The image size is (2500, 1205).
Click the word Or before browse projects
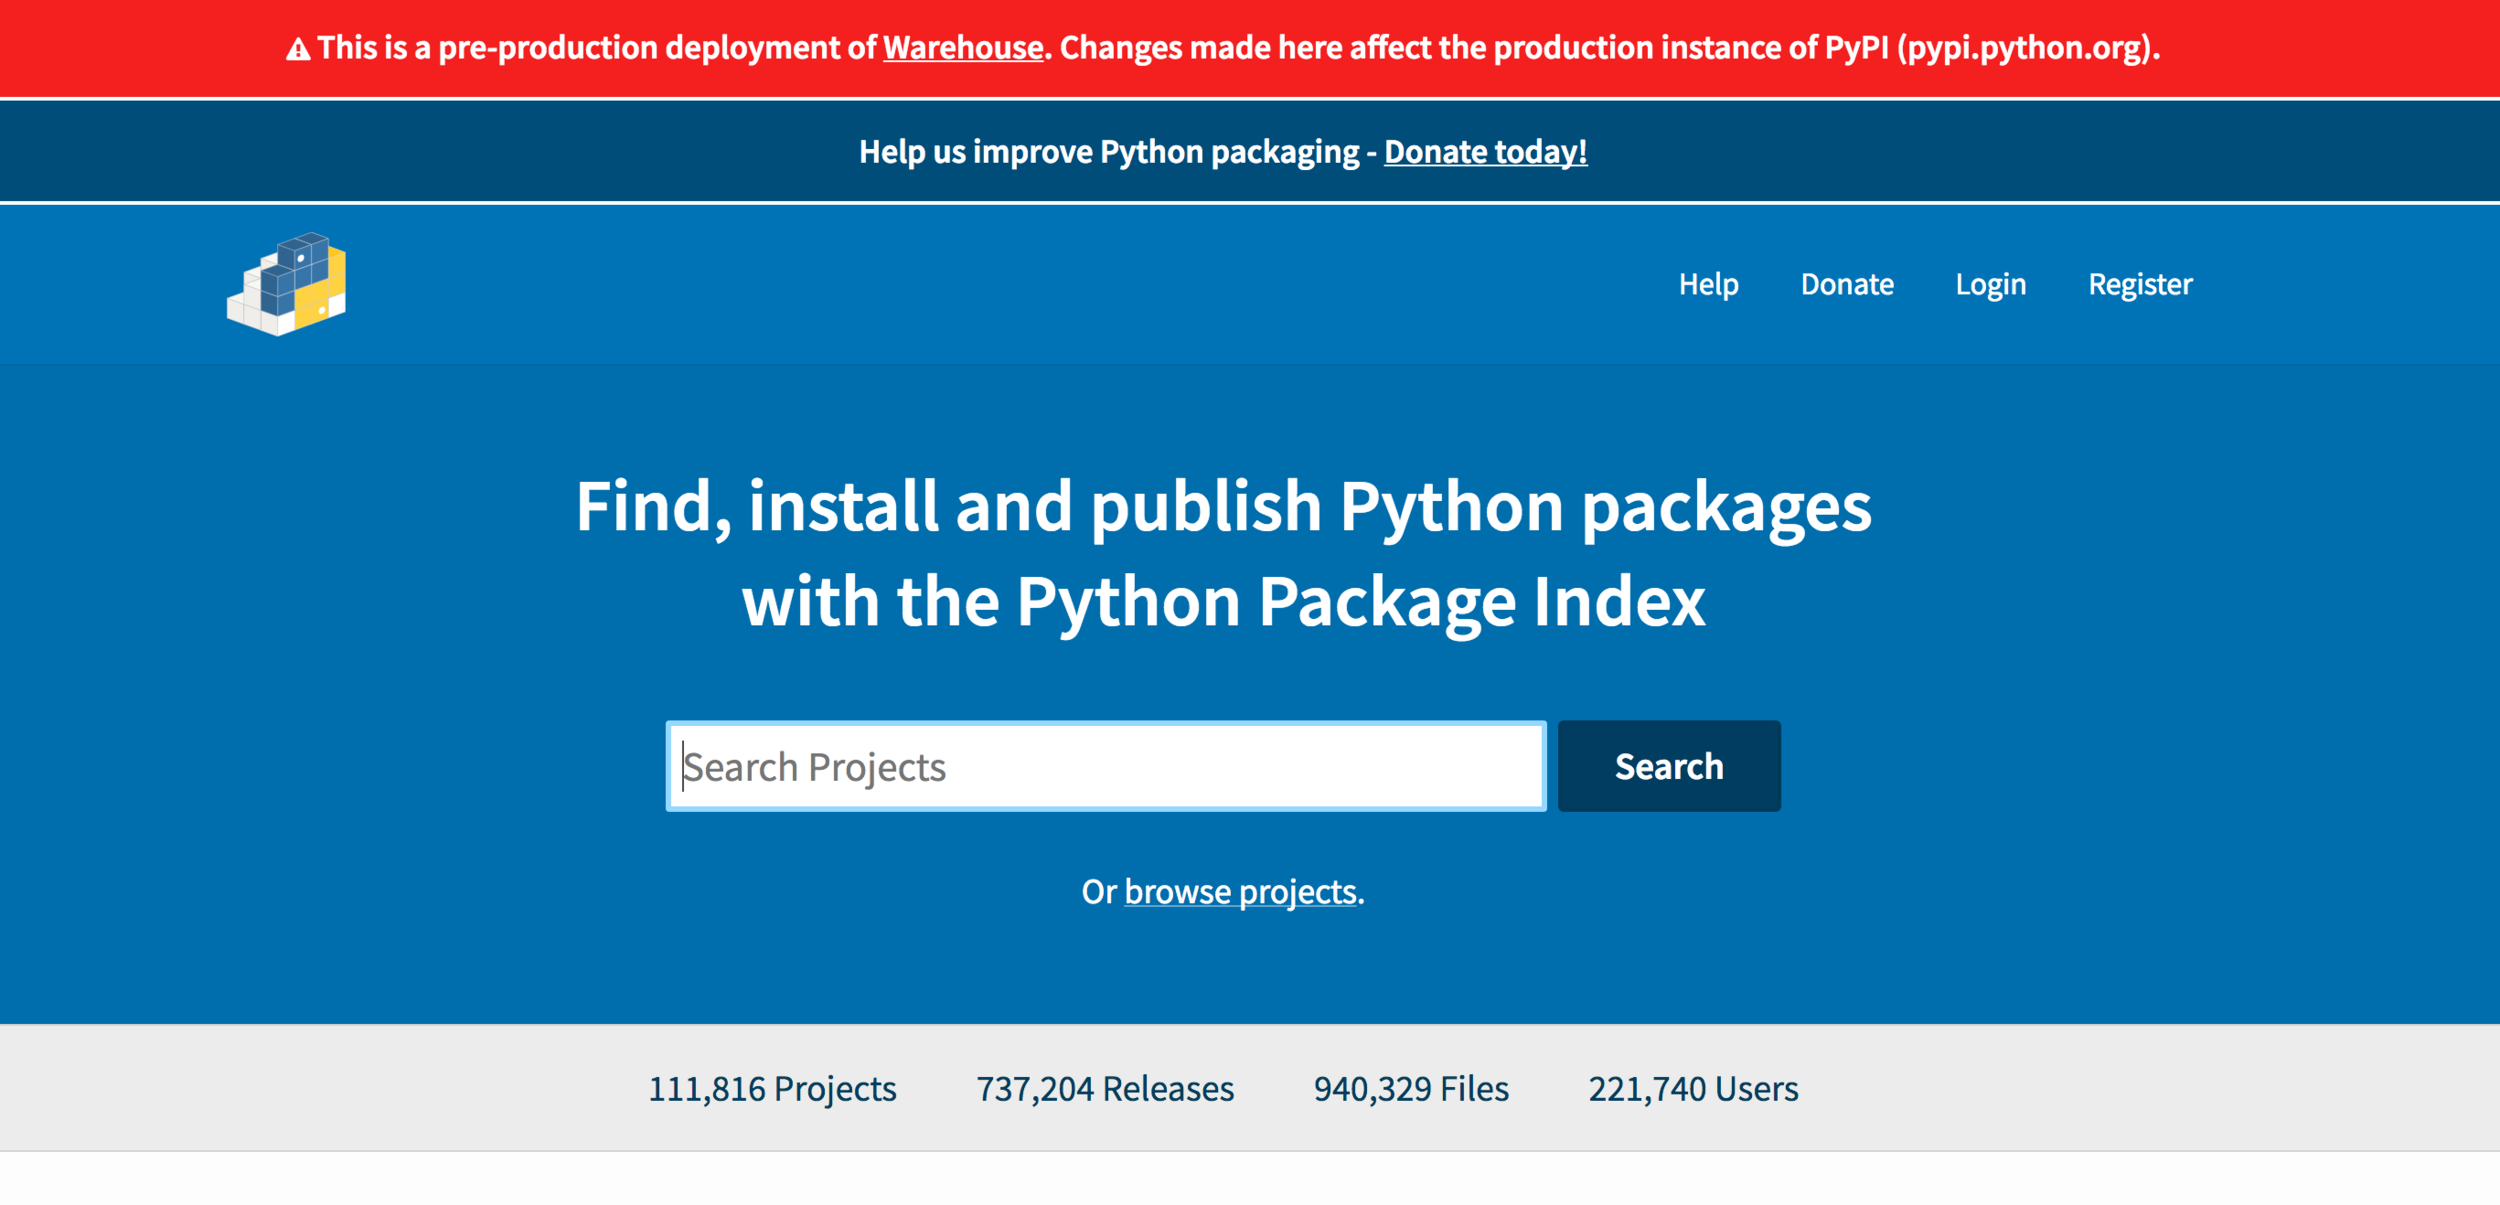pos(1098,892)
